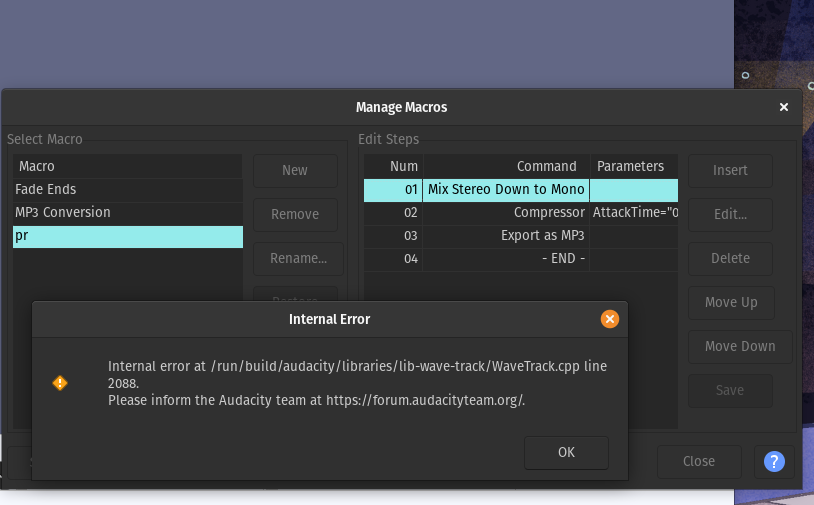The height and width of the screenshot is (505, 814).
Task: Click the Num column header
Action: click(x=394, y=166)
